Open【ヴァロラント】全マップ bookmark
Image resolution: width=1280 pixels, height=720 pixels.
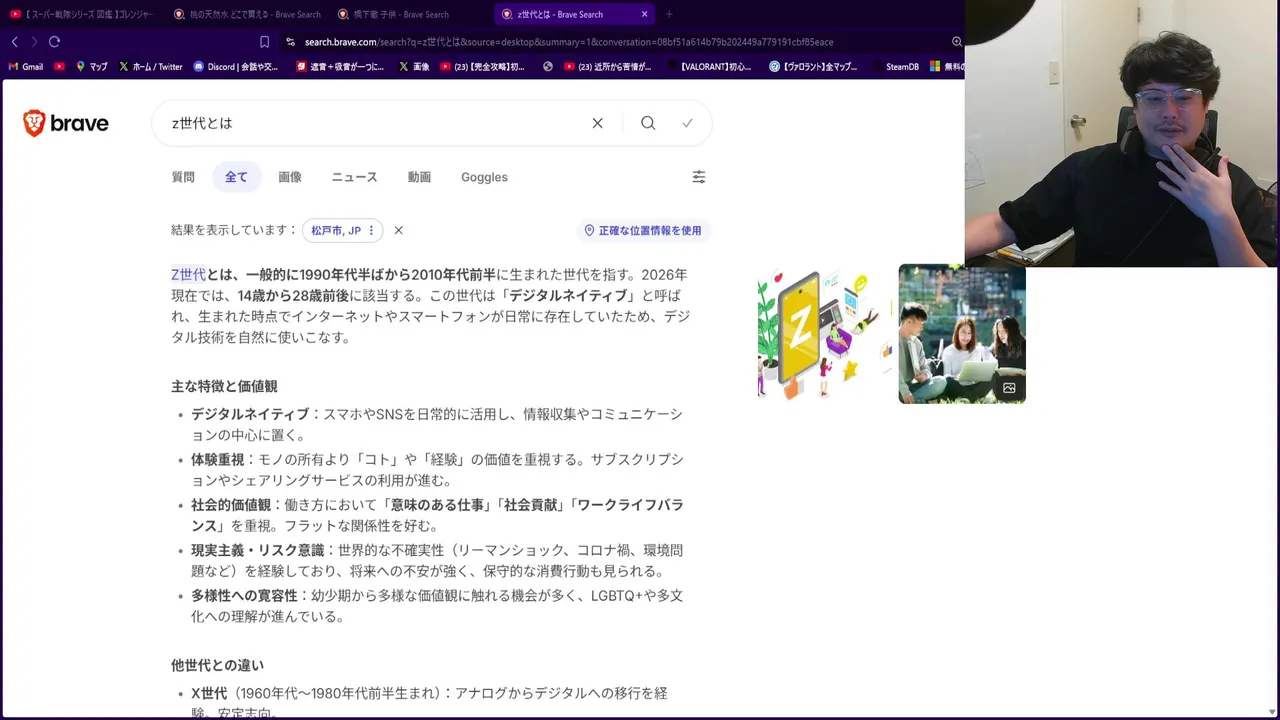pos(814,67)
